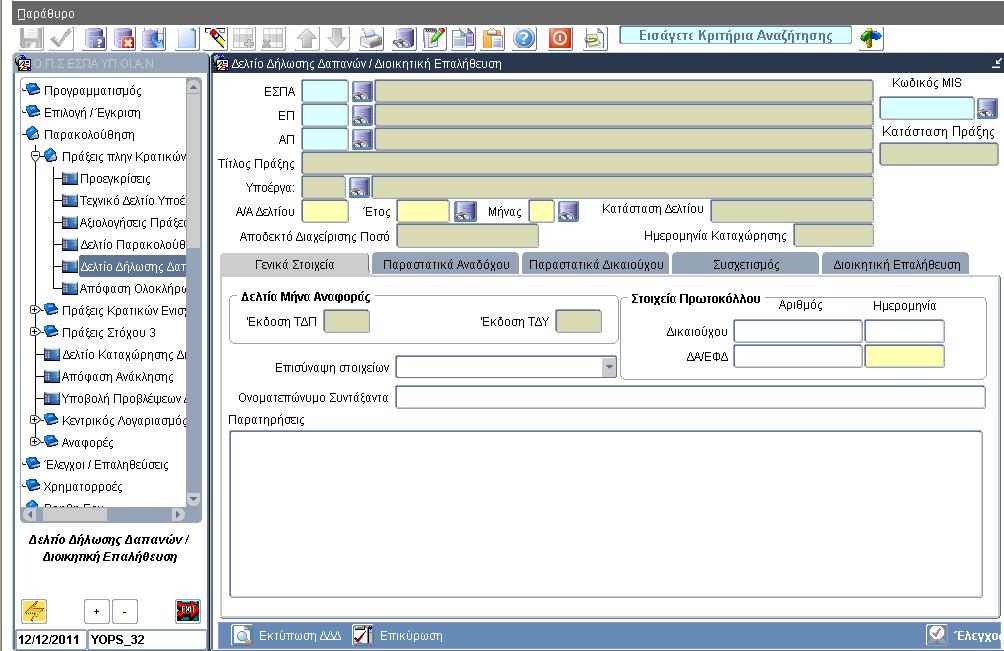Switch to the Διοικητική Επαλήθευση tab
This screenshot has width=1004, height=651.
pyautogui.click(x=896, y=264)
